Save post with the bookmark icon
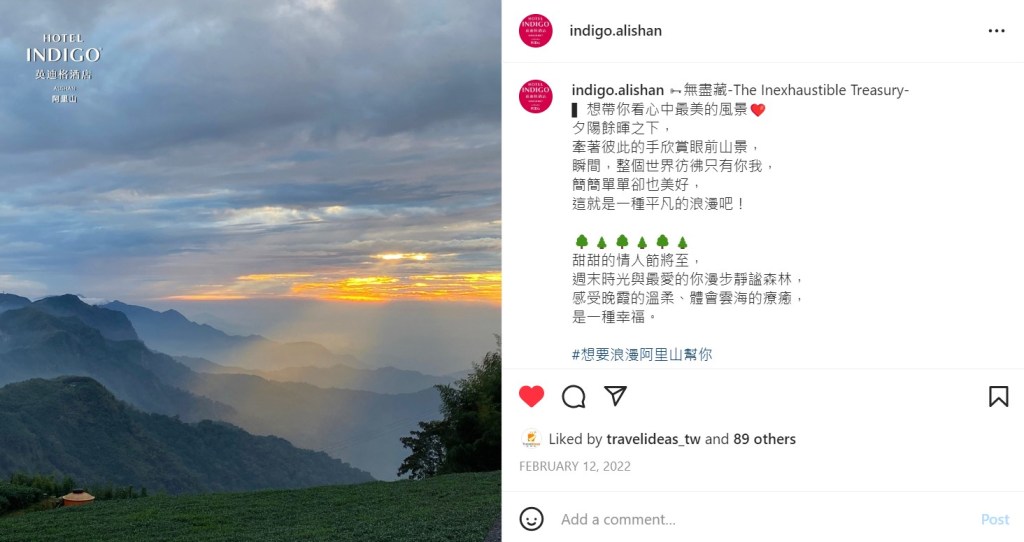 998,396
